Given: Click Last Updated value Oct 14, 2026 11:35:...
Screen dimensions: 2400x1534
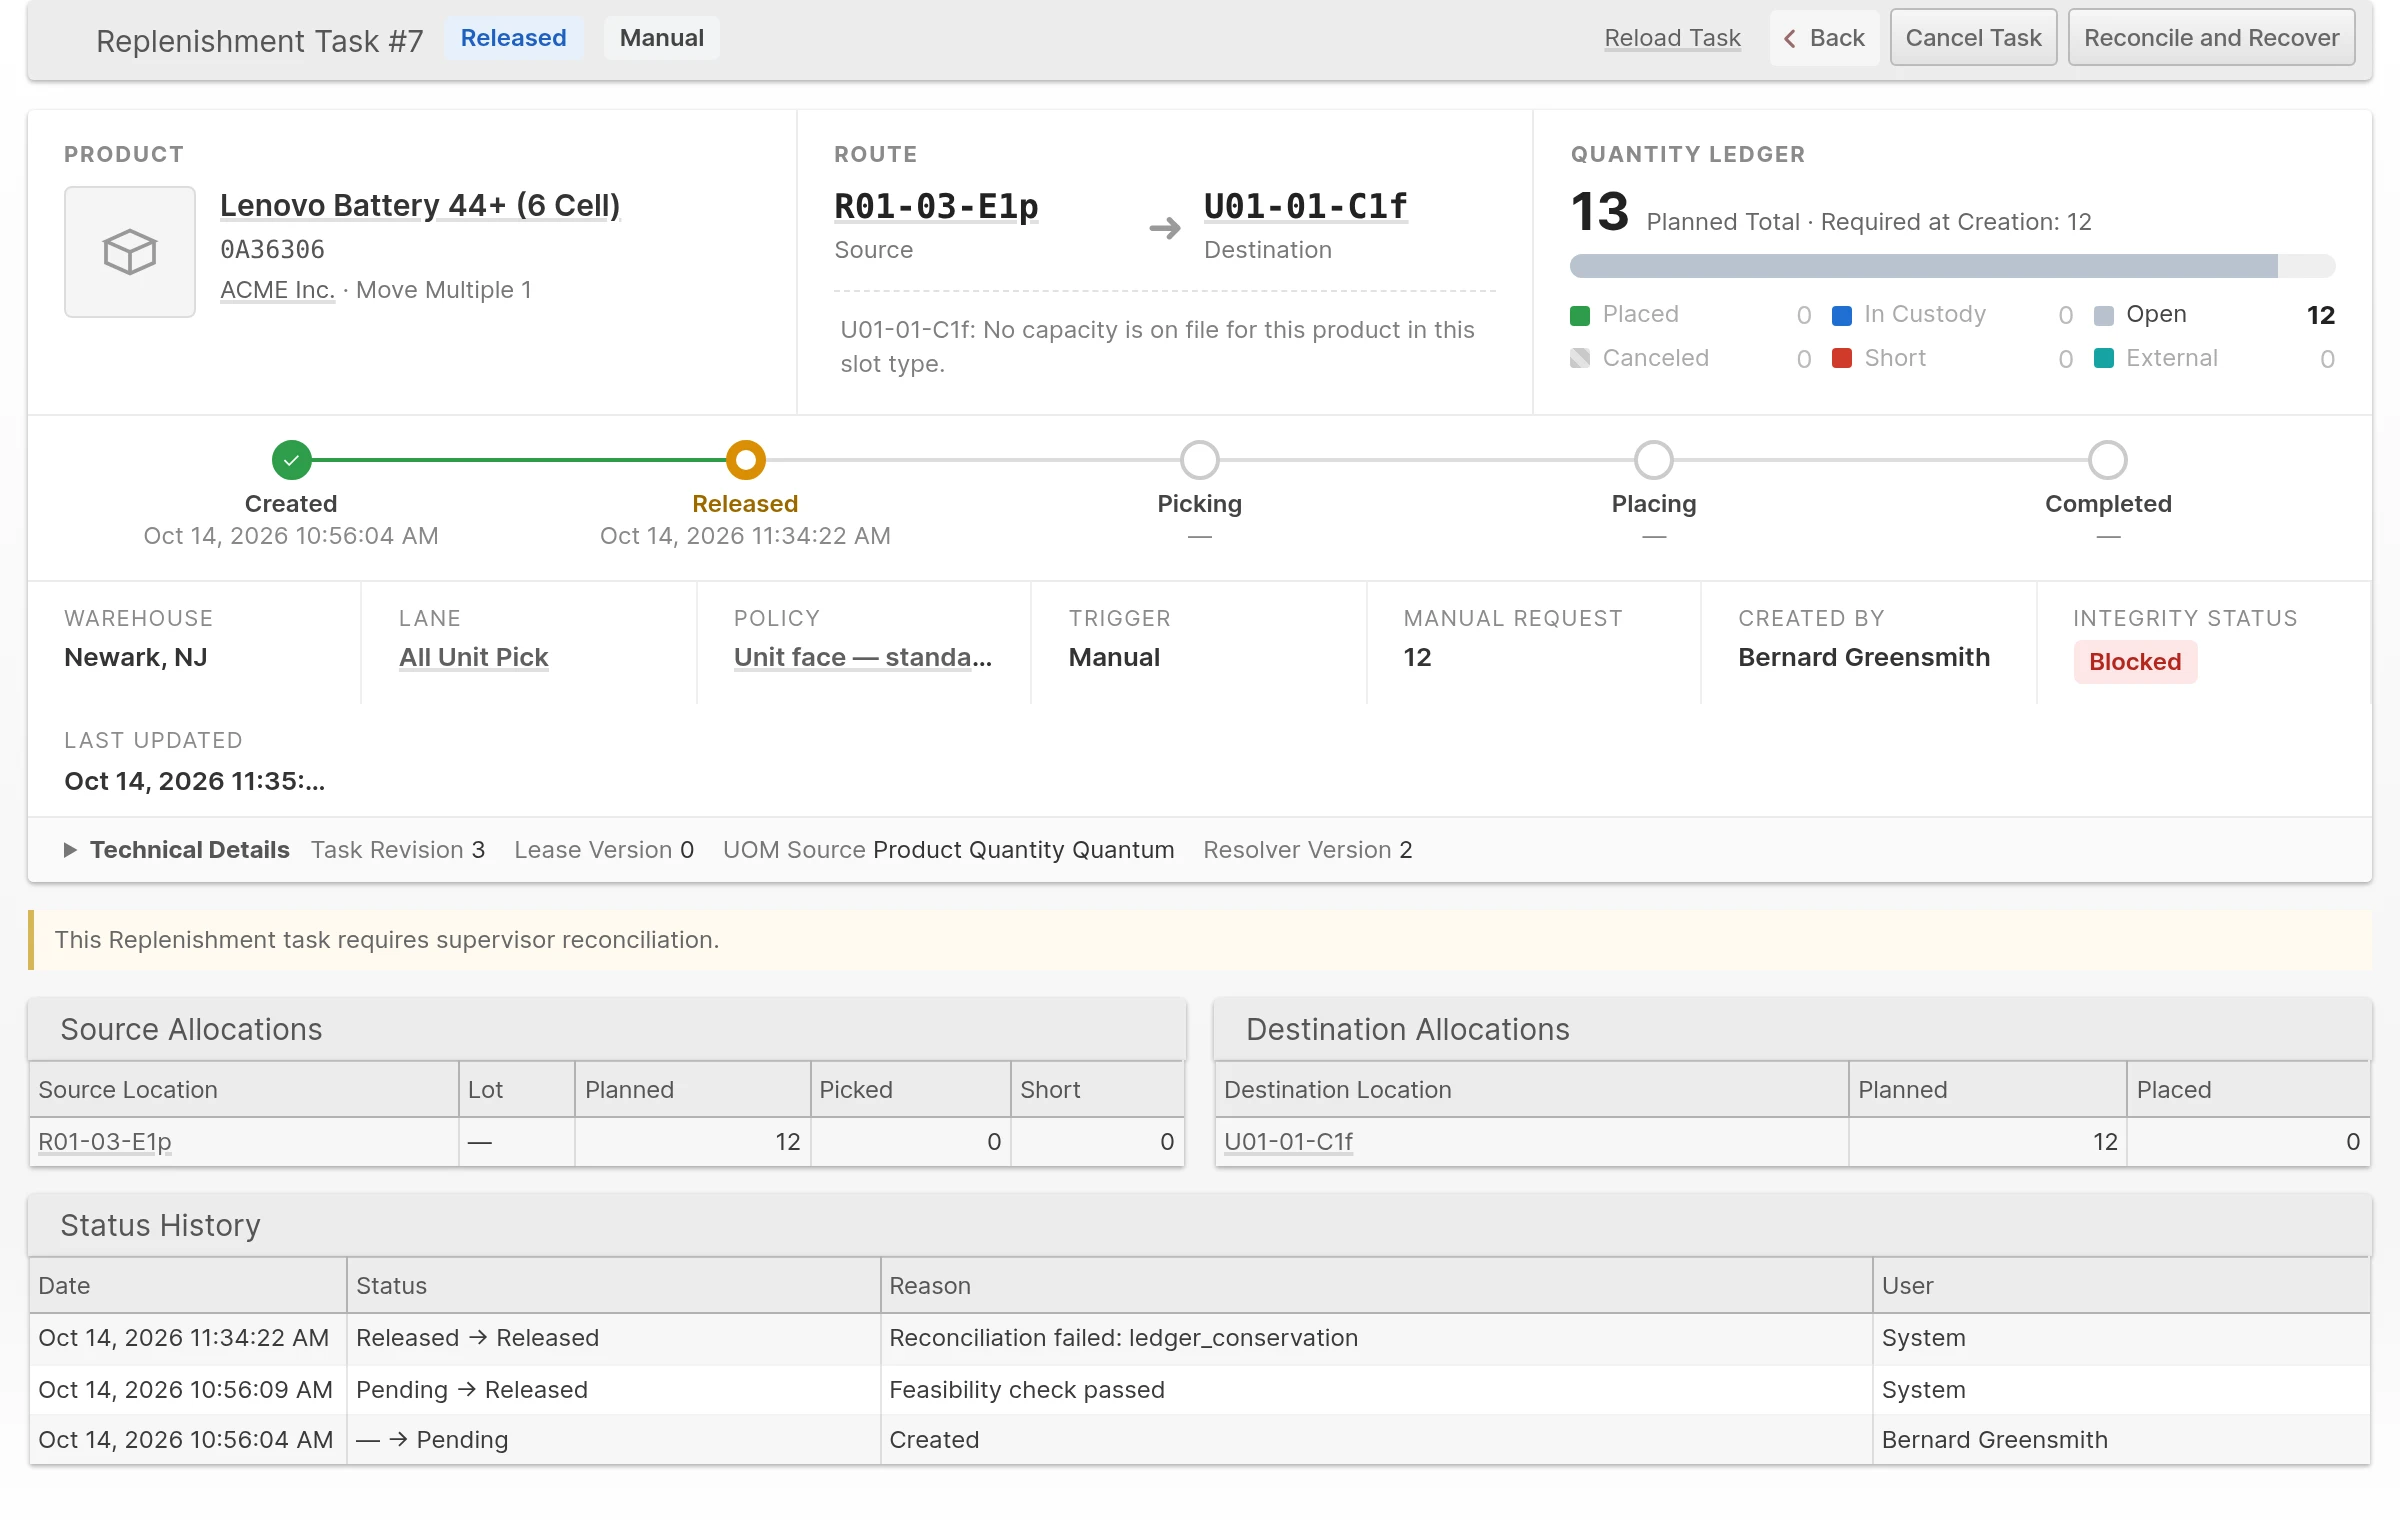Looking at the screenshot, I should pos(194,781).
